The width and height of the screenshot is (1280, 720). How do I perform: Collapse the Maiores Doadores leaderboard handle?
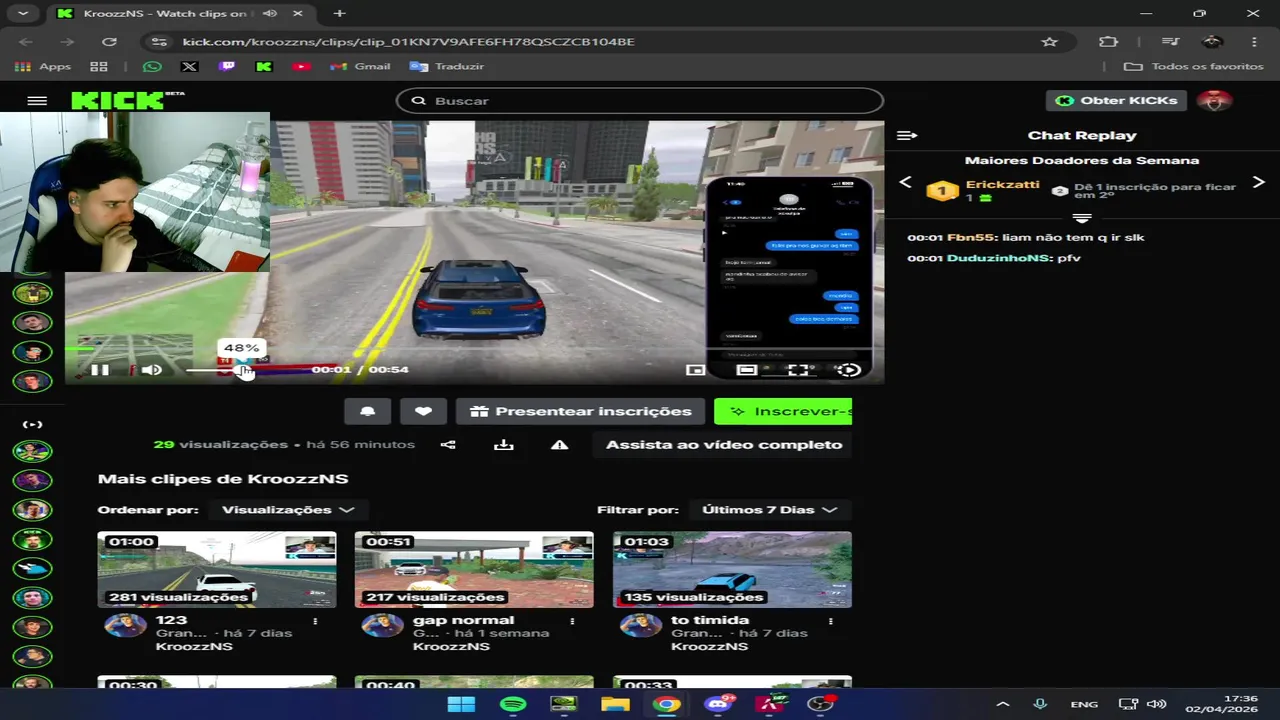click(x=1082, y=219)
